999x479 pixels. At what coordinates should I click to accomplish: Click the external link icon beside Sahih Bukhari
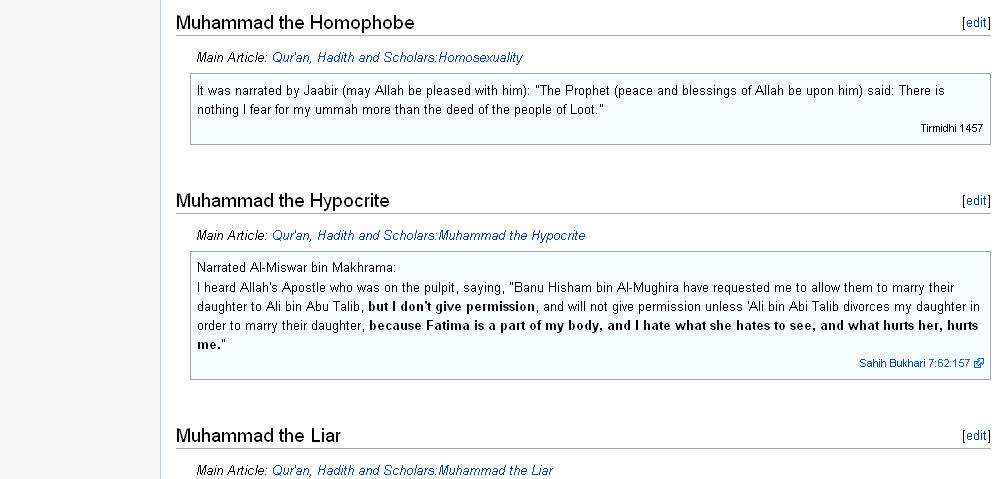979,364
